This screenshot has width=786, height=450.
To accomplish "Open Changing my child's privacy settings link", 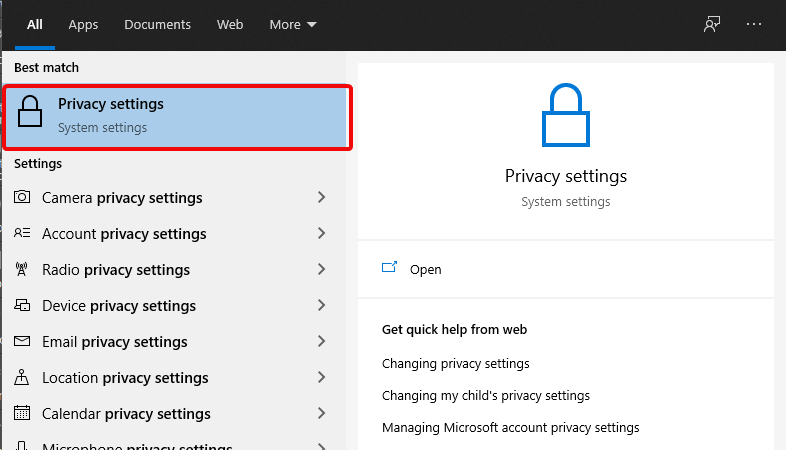I will point(486,396).
